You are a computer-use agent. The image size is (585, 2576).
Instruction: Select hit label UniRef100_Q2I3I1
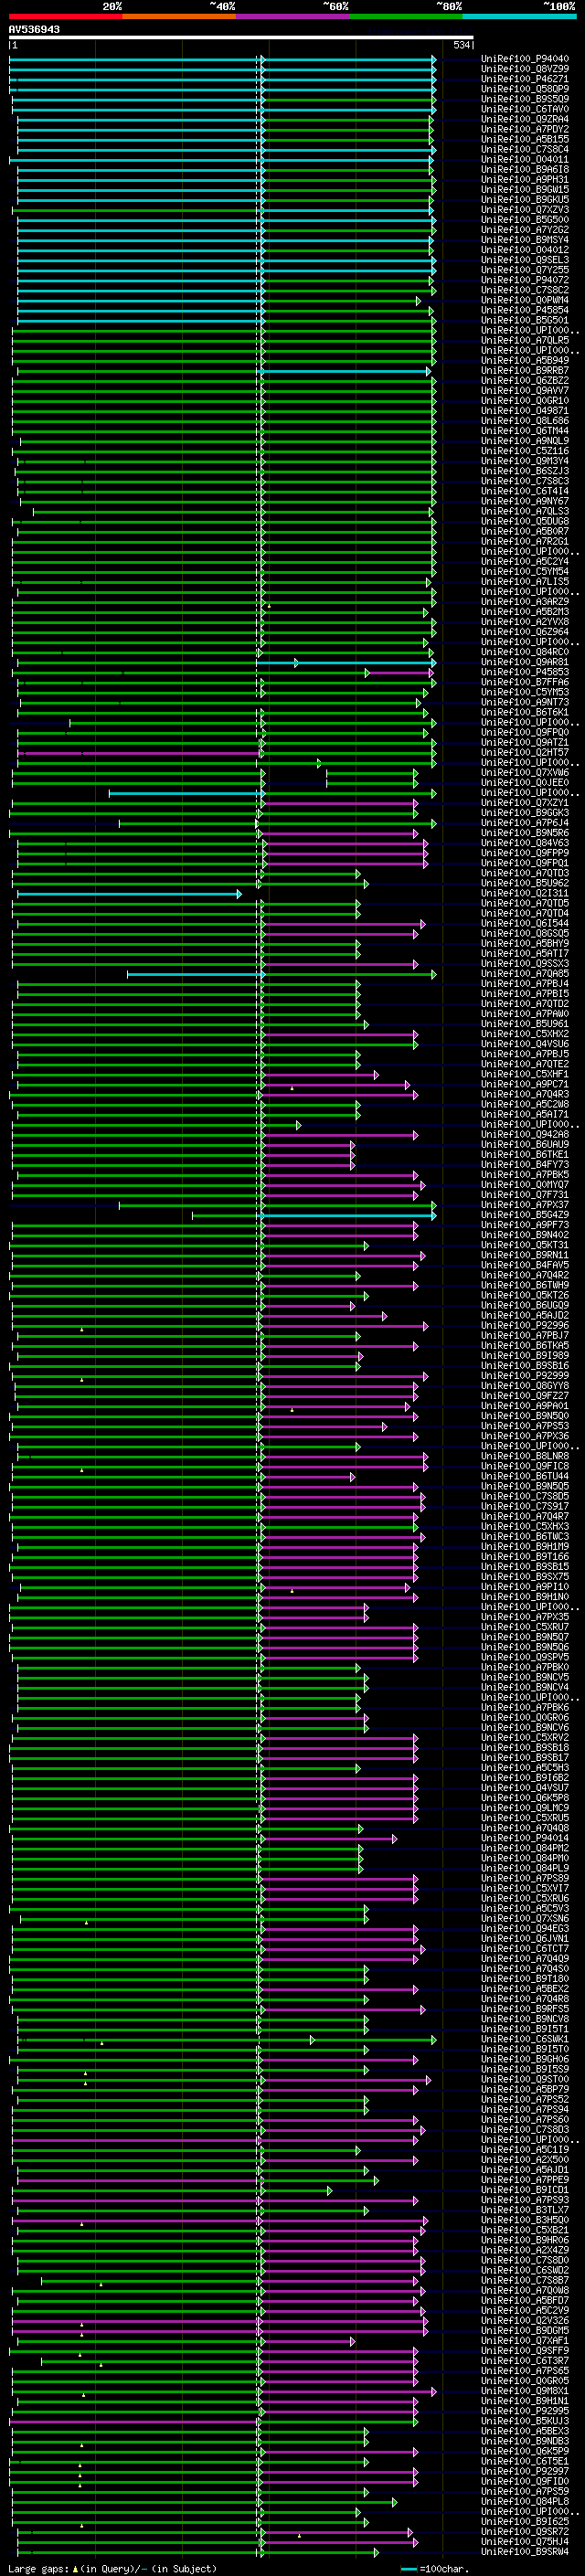(x=525, y=893)
